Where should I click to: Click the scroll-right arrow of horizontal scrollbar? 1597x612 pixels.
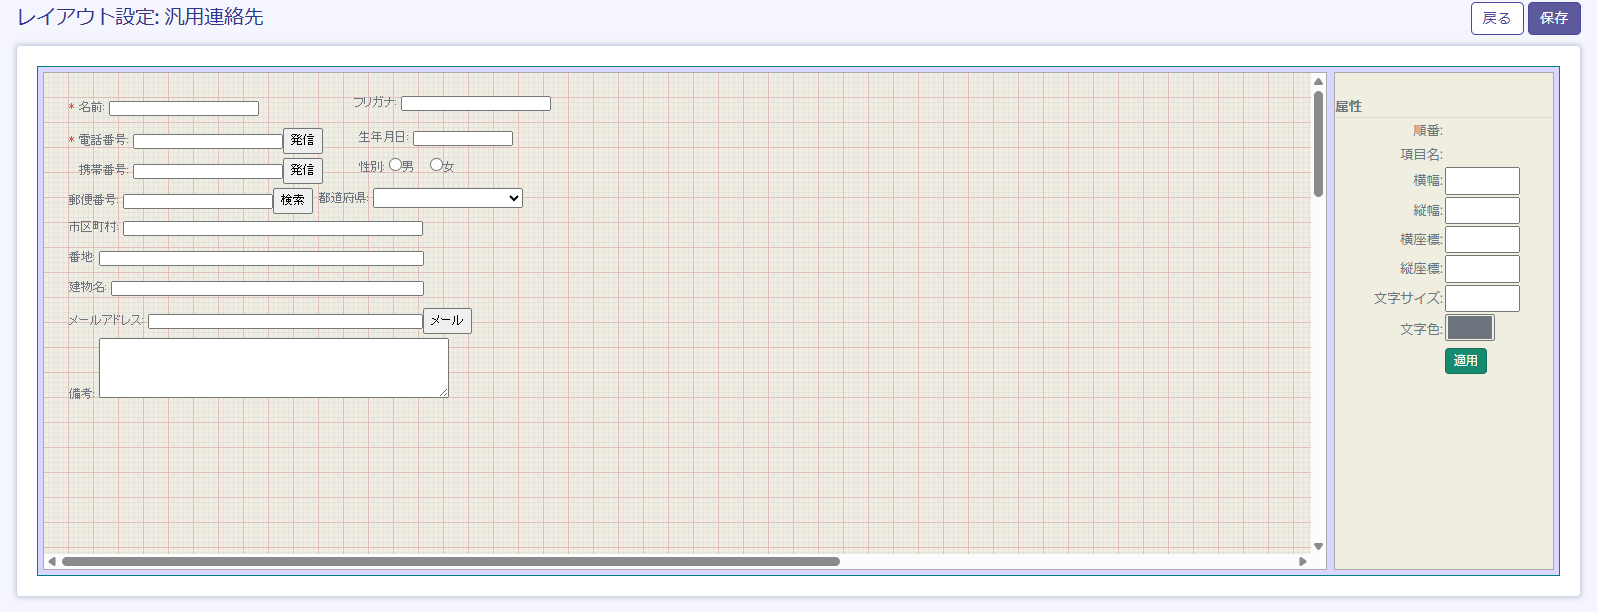click(1302, 561)
